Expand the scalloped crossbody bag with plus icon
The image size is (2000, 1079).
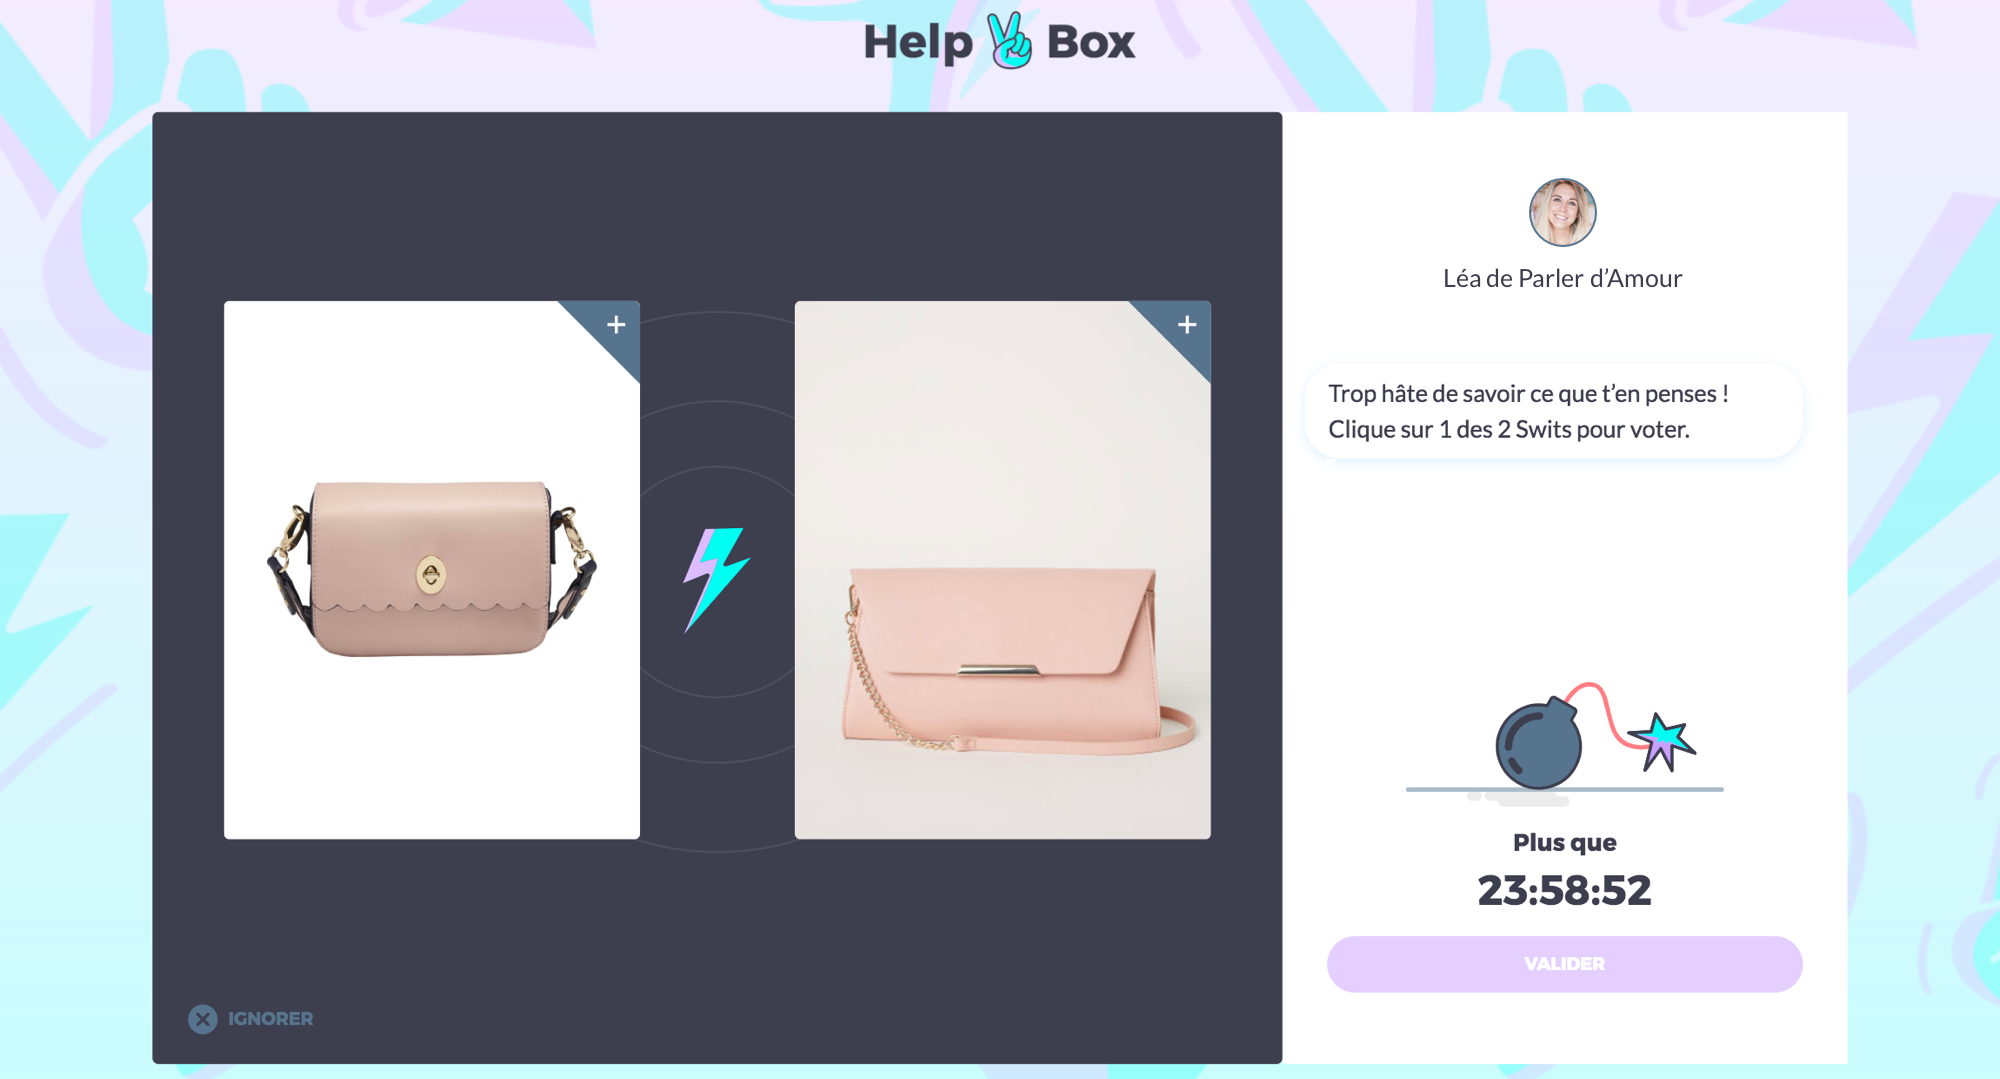(x=616, y=325)
